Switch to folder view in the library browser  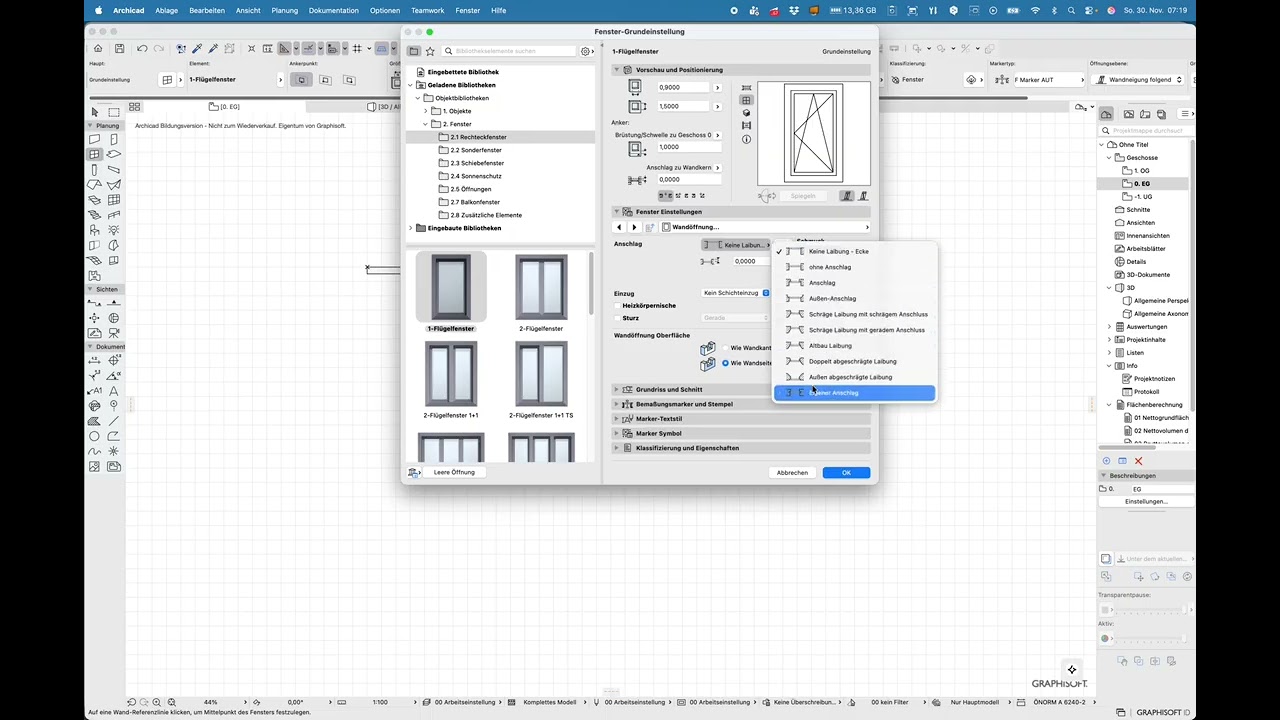[414, 51]
